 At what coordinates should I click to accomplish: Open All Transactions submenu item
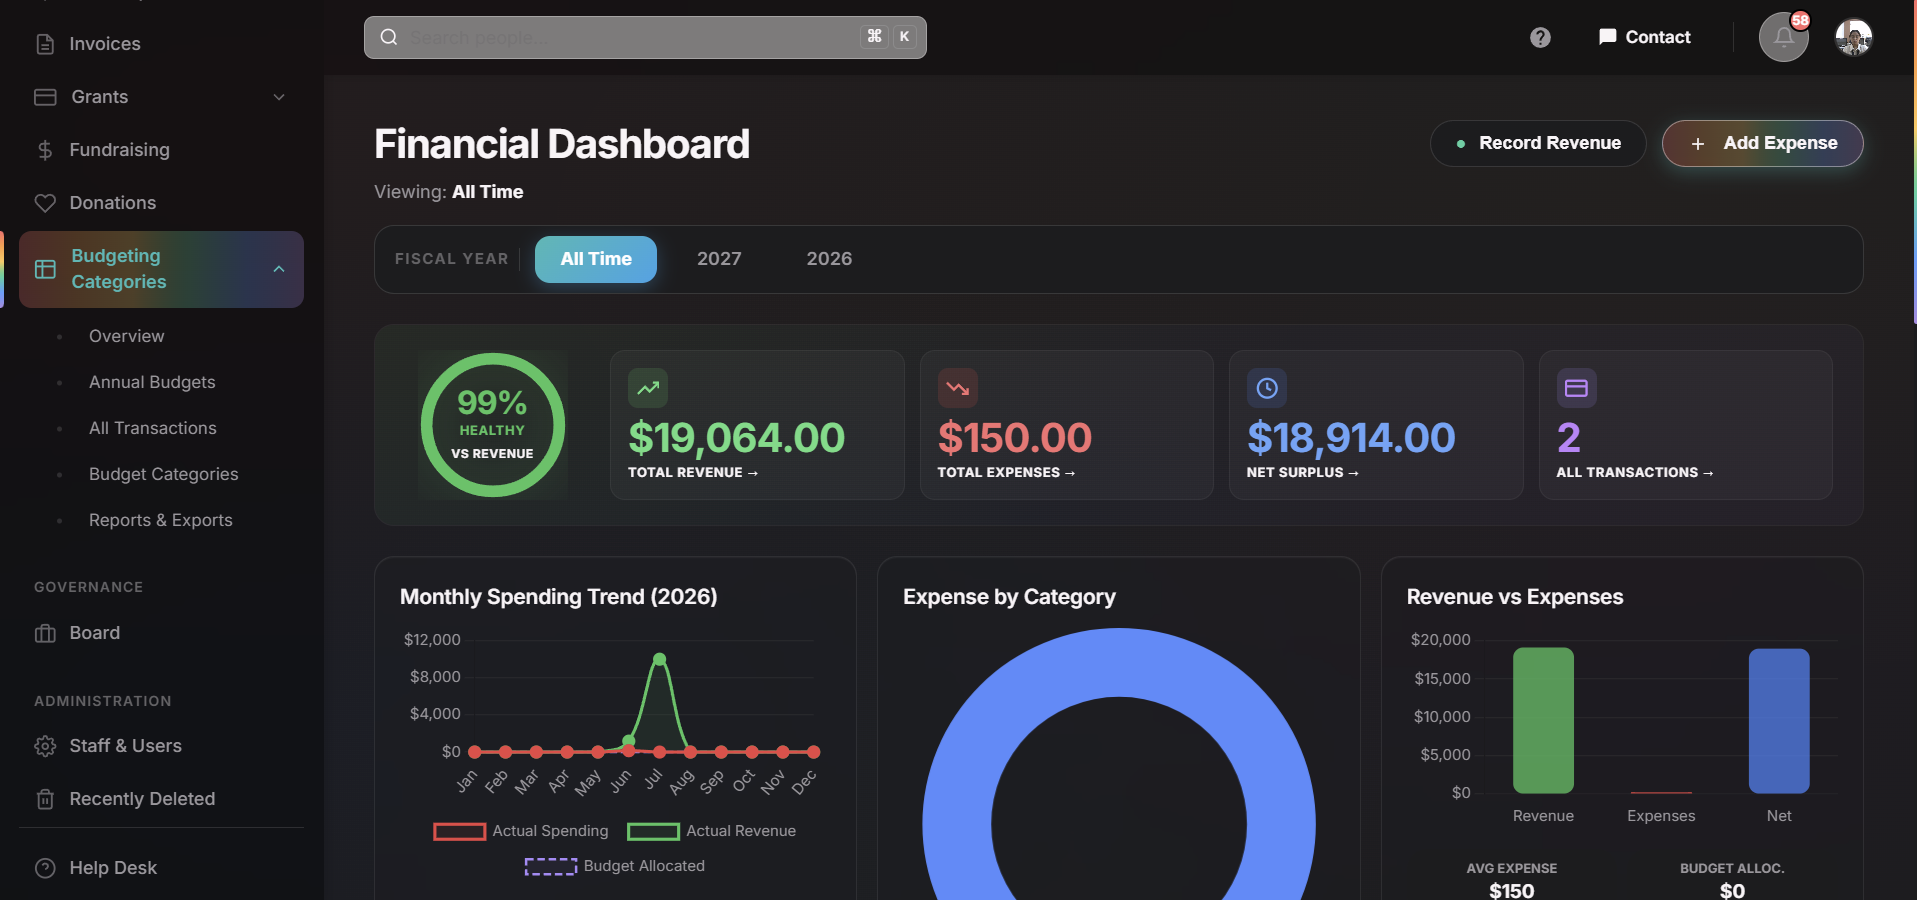coord(153,428)
